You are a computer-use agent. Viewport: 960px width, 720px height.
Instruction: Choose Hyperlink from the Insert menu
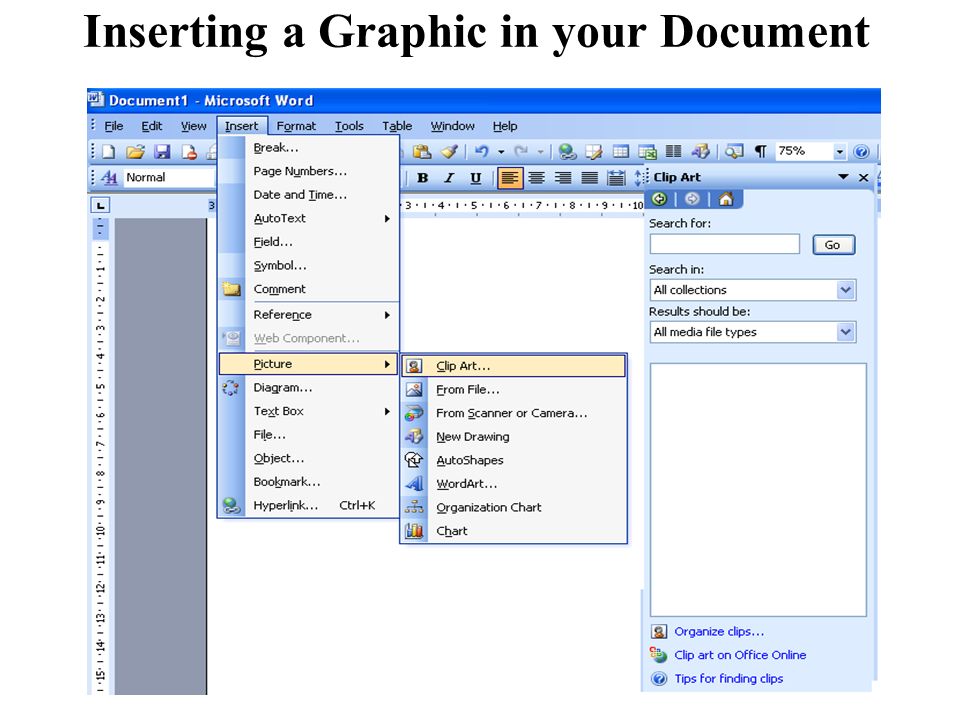click(309, 506)
